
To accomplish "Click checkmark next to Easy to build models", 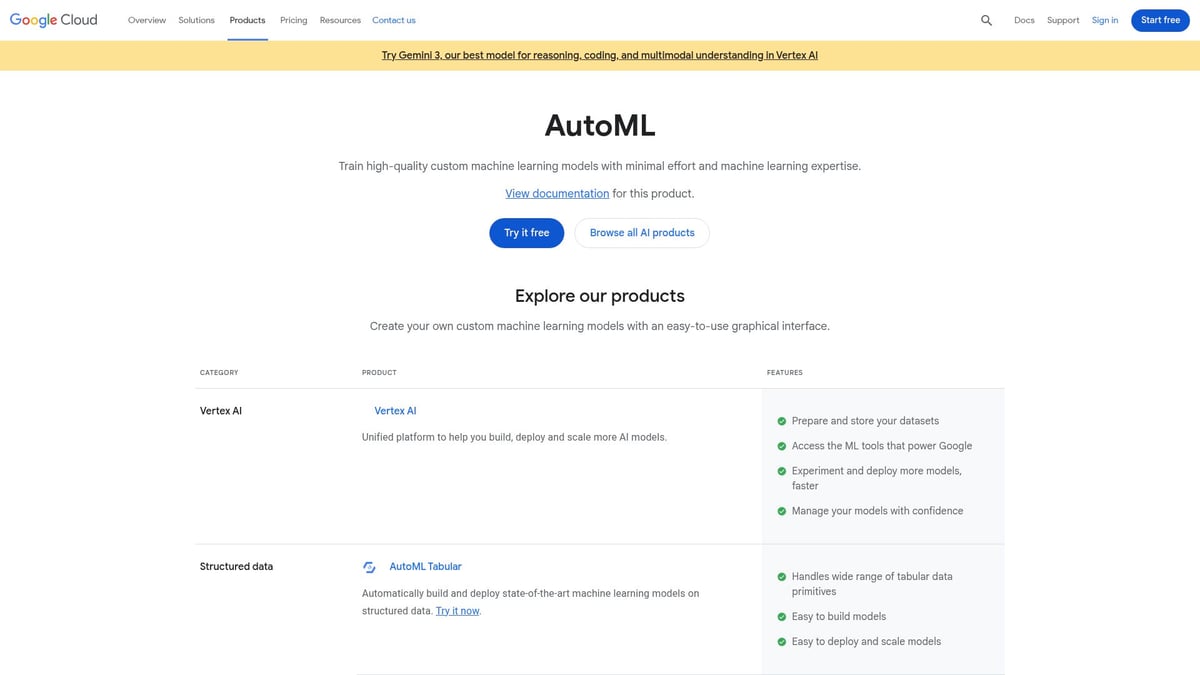I will (782, 617).
